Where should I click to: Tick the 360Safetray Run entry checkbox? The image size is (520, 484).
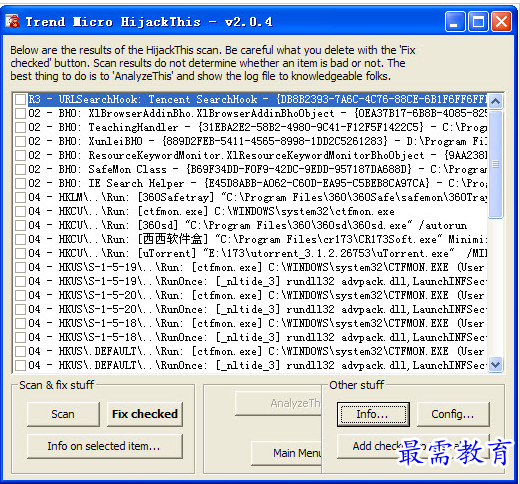[21, 197]
